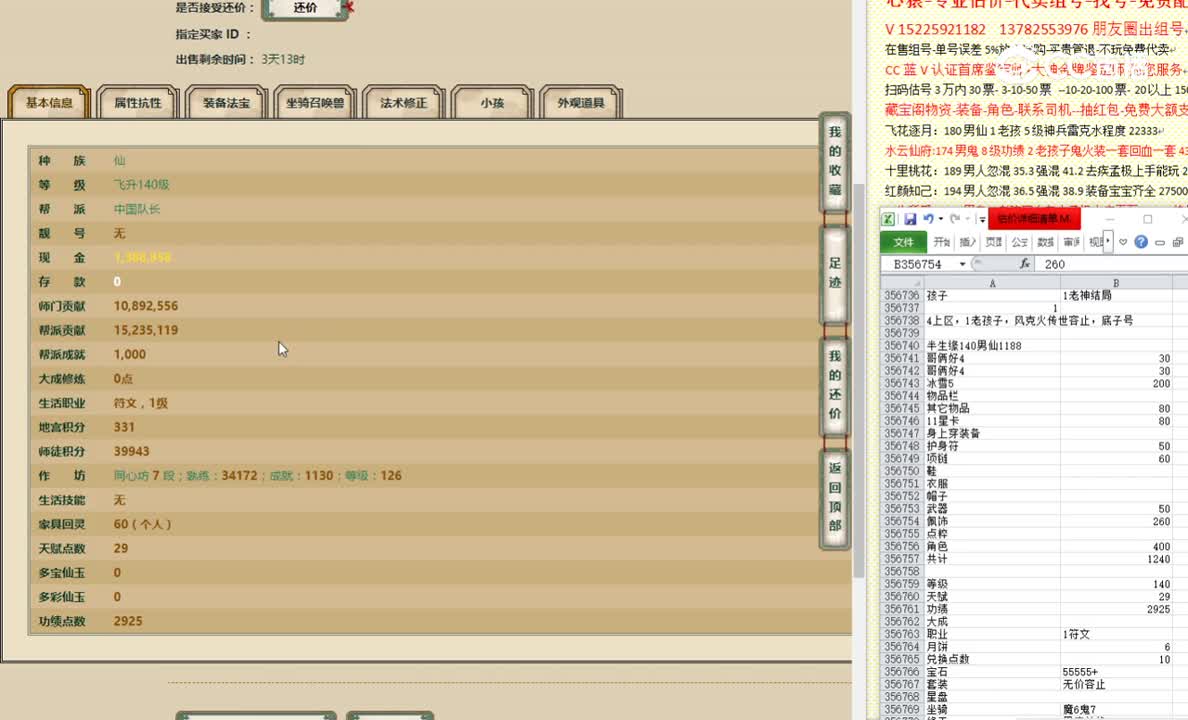1188x720 pixels.
Task: Click the blue Help question mark icon
Action: (x=1142, y=241)
